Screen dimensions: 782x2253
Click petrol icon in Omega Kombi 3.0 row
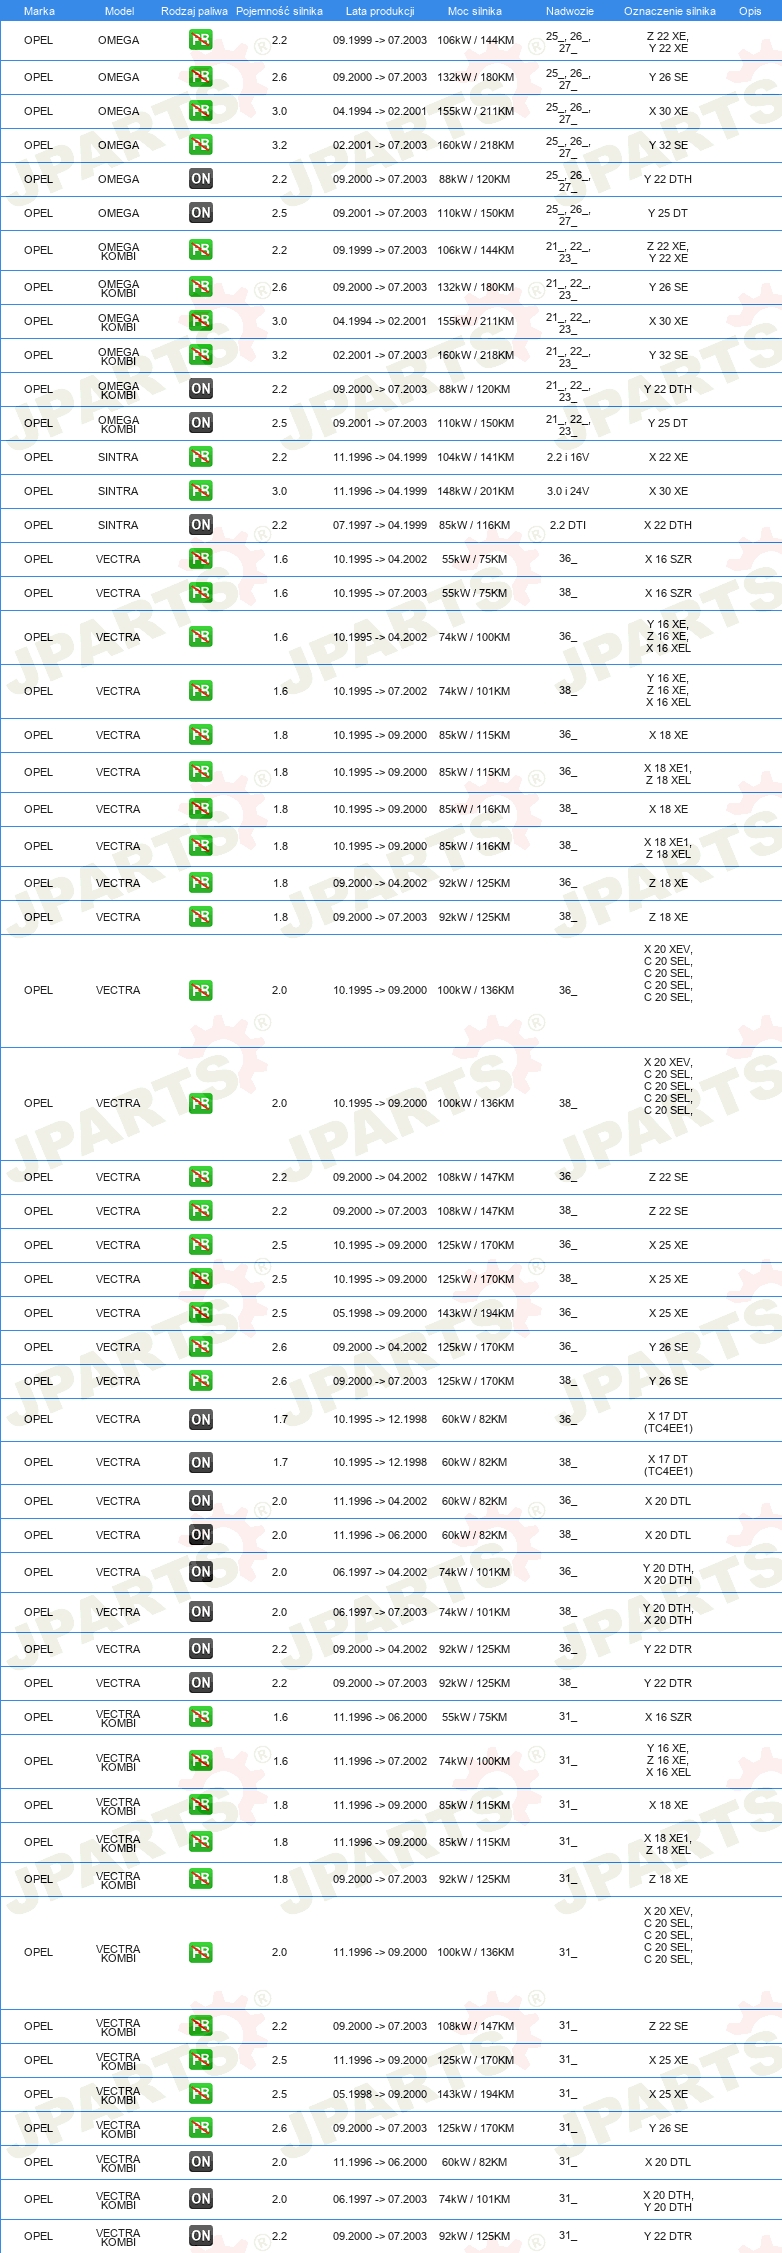[201, 321]
